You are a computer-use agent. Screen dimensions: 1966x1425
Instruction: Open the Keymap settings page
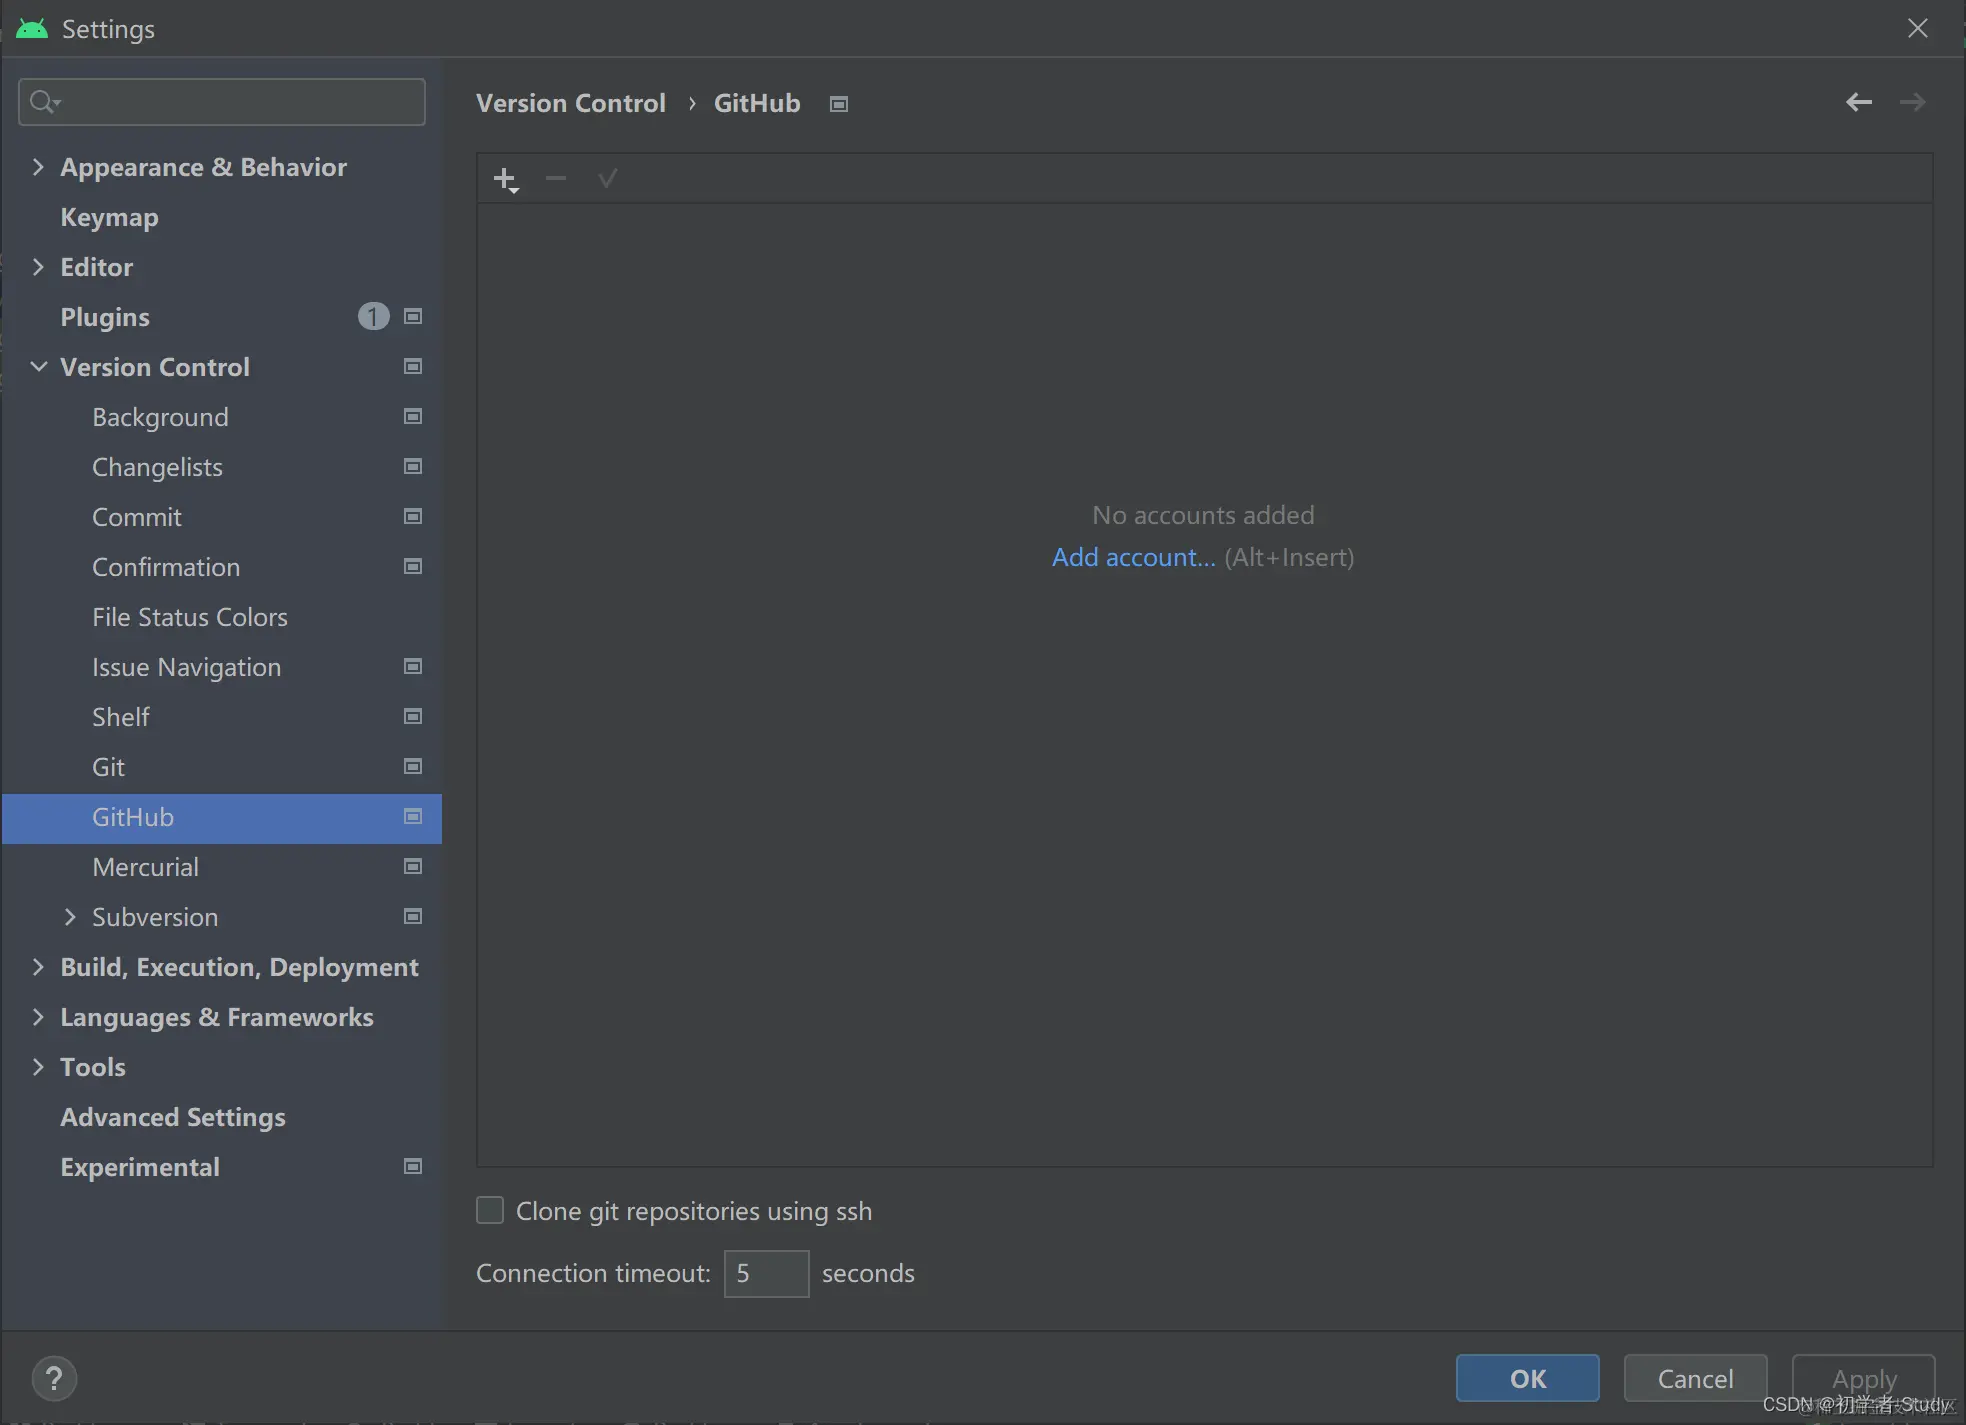tap(109, 217)
